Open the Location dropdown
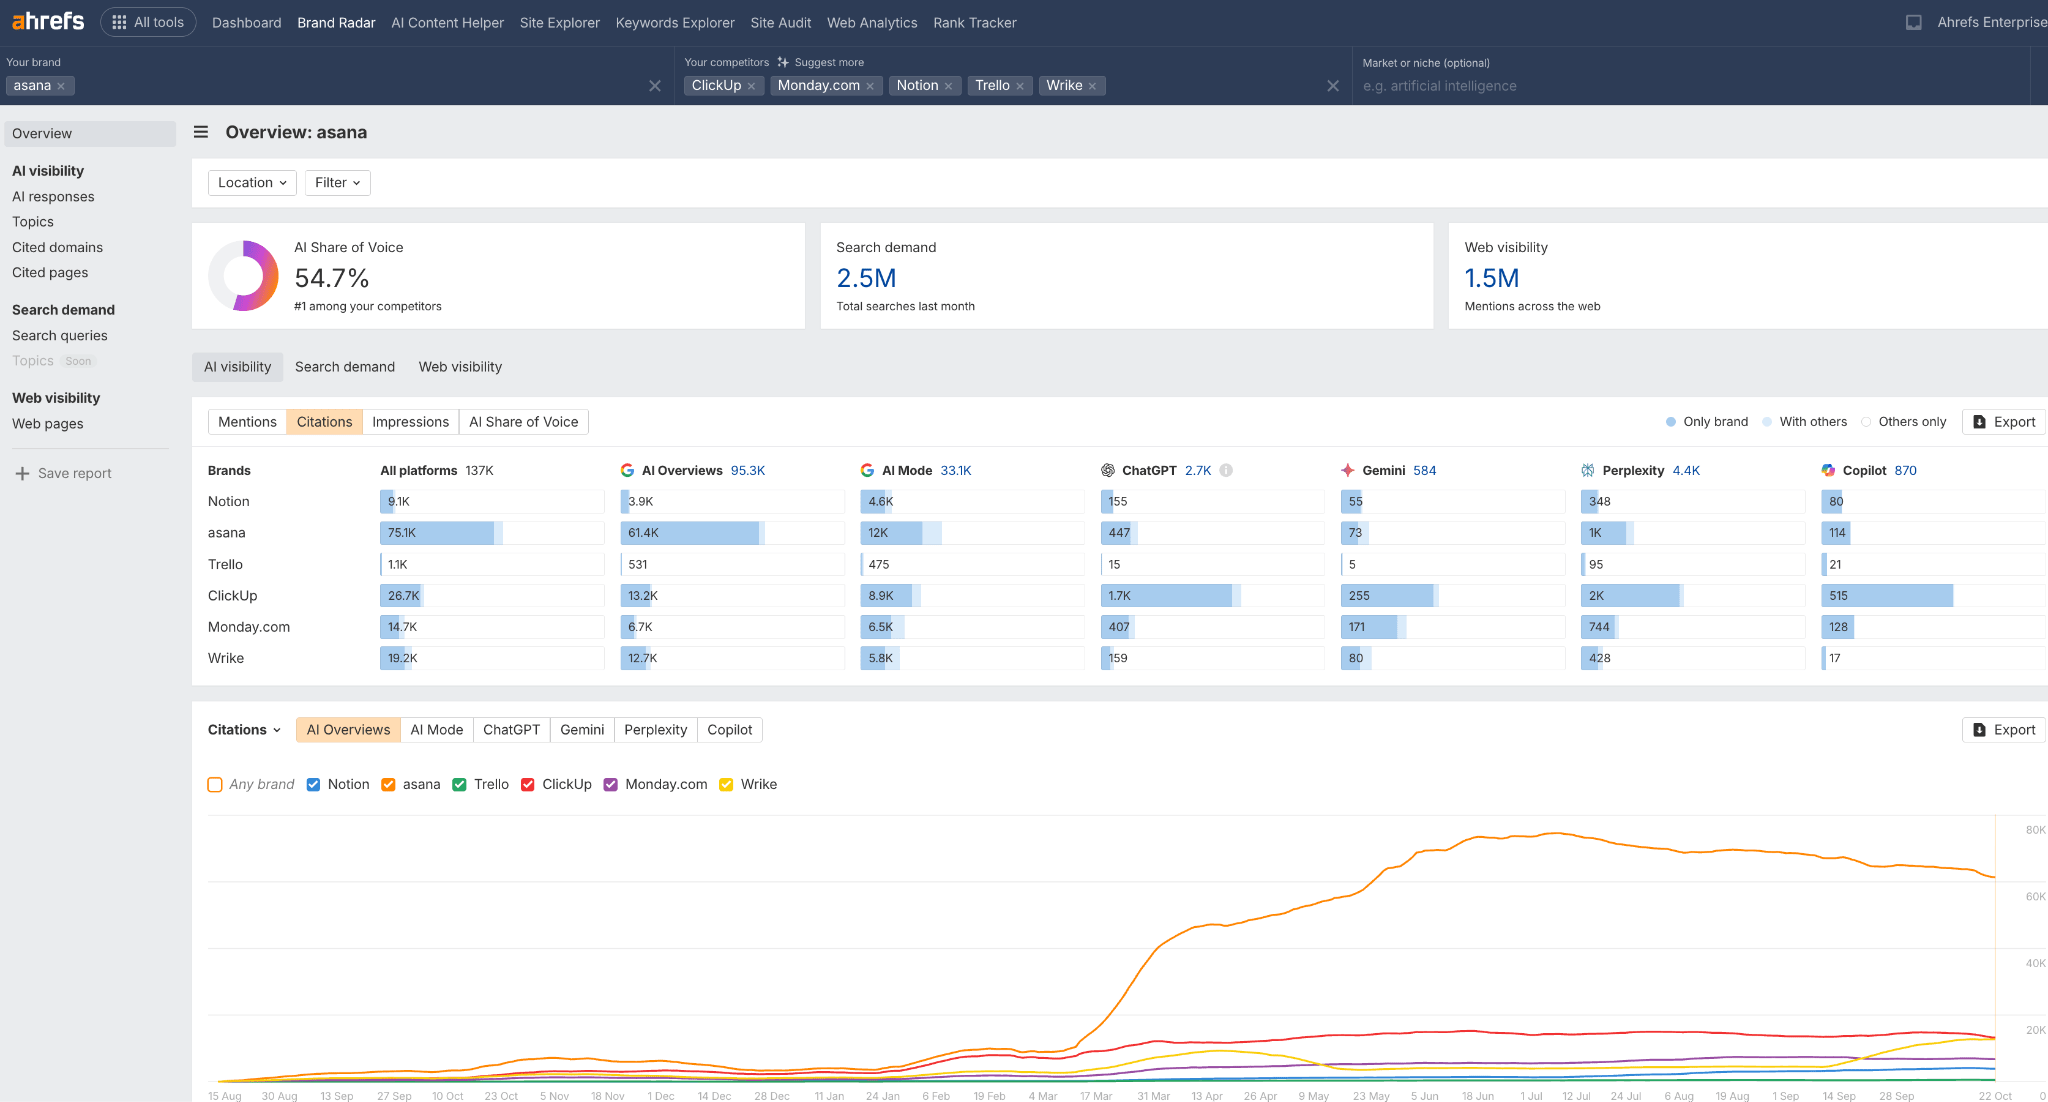2048x1102 pixels. point(251,182)
